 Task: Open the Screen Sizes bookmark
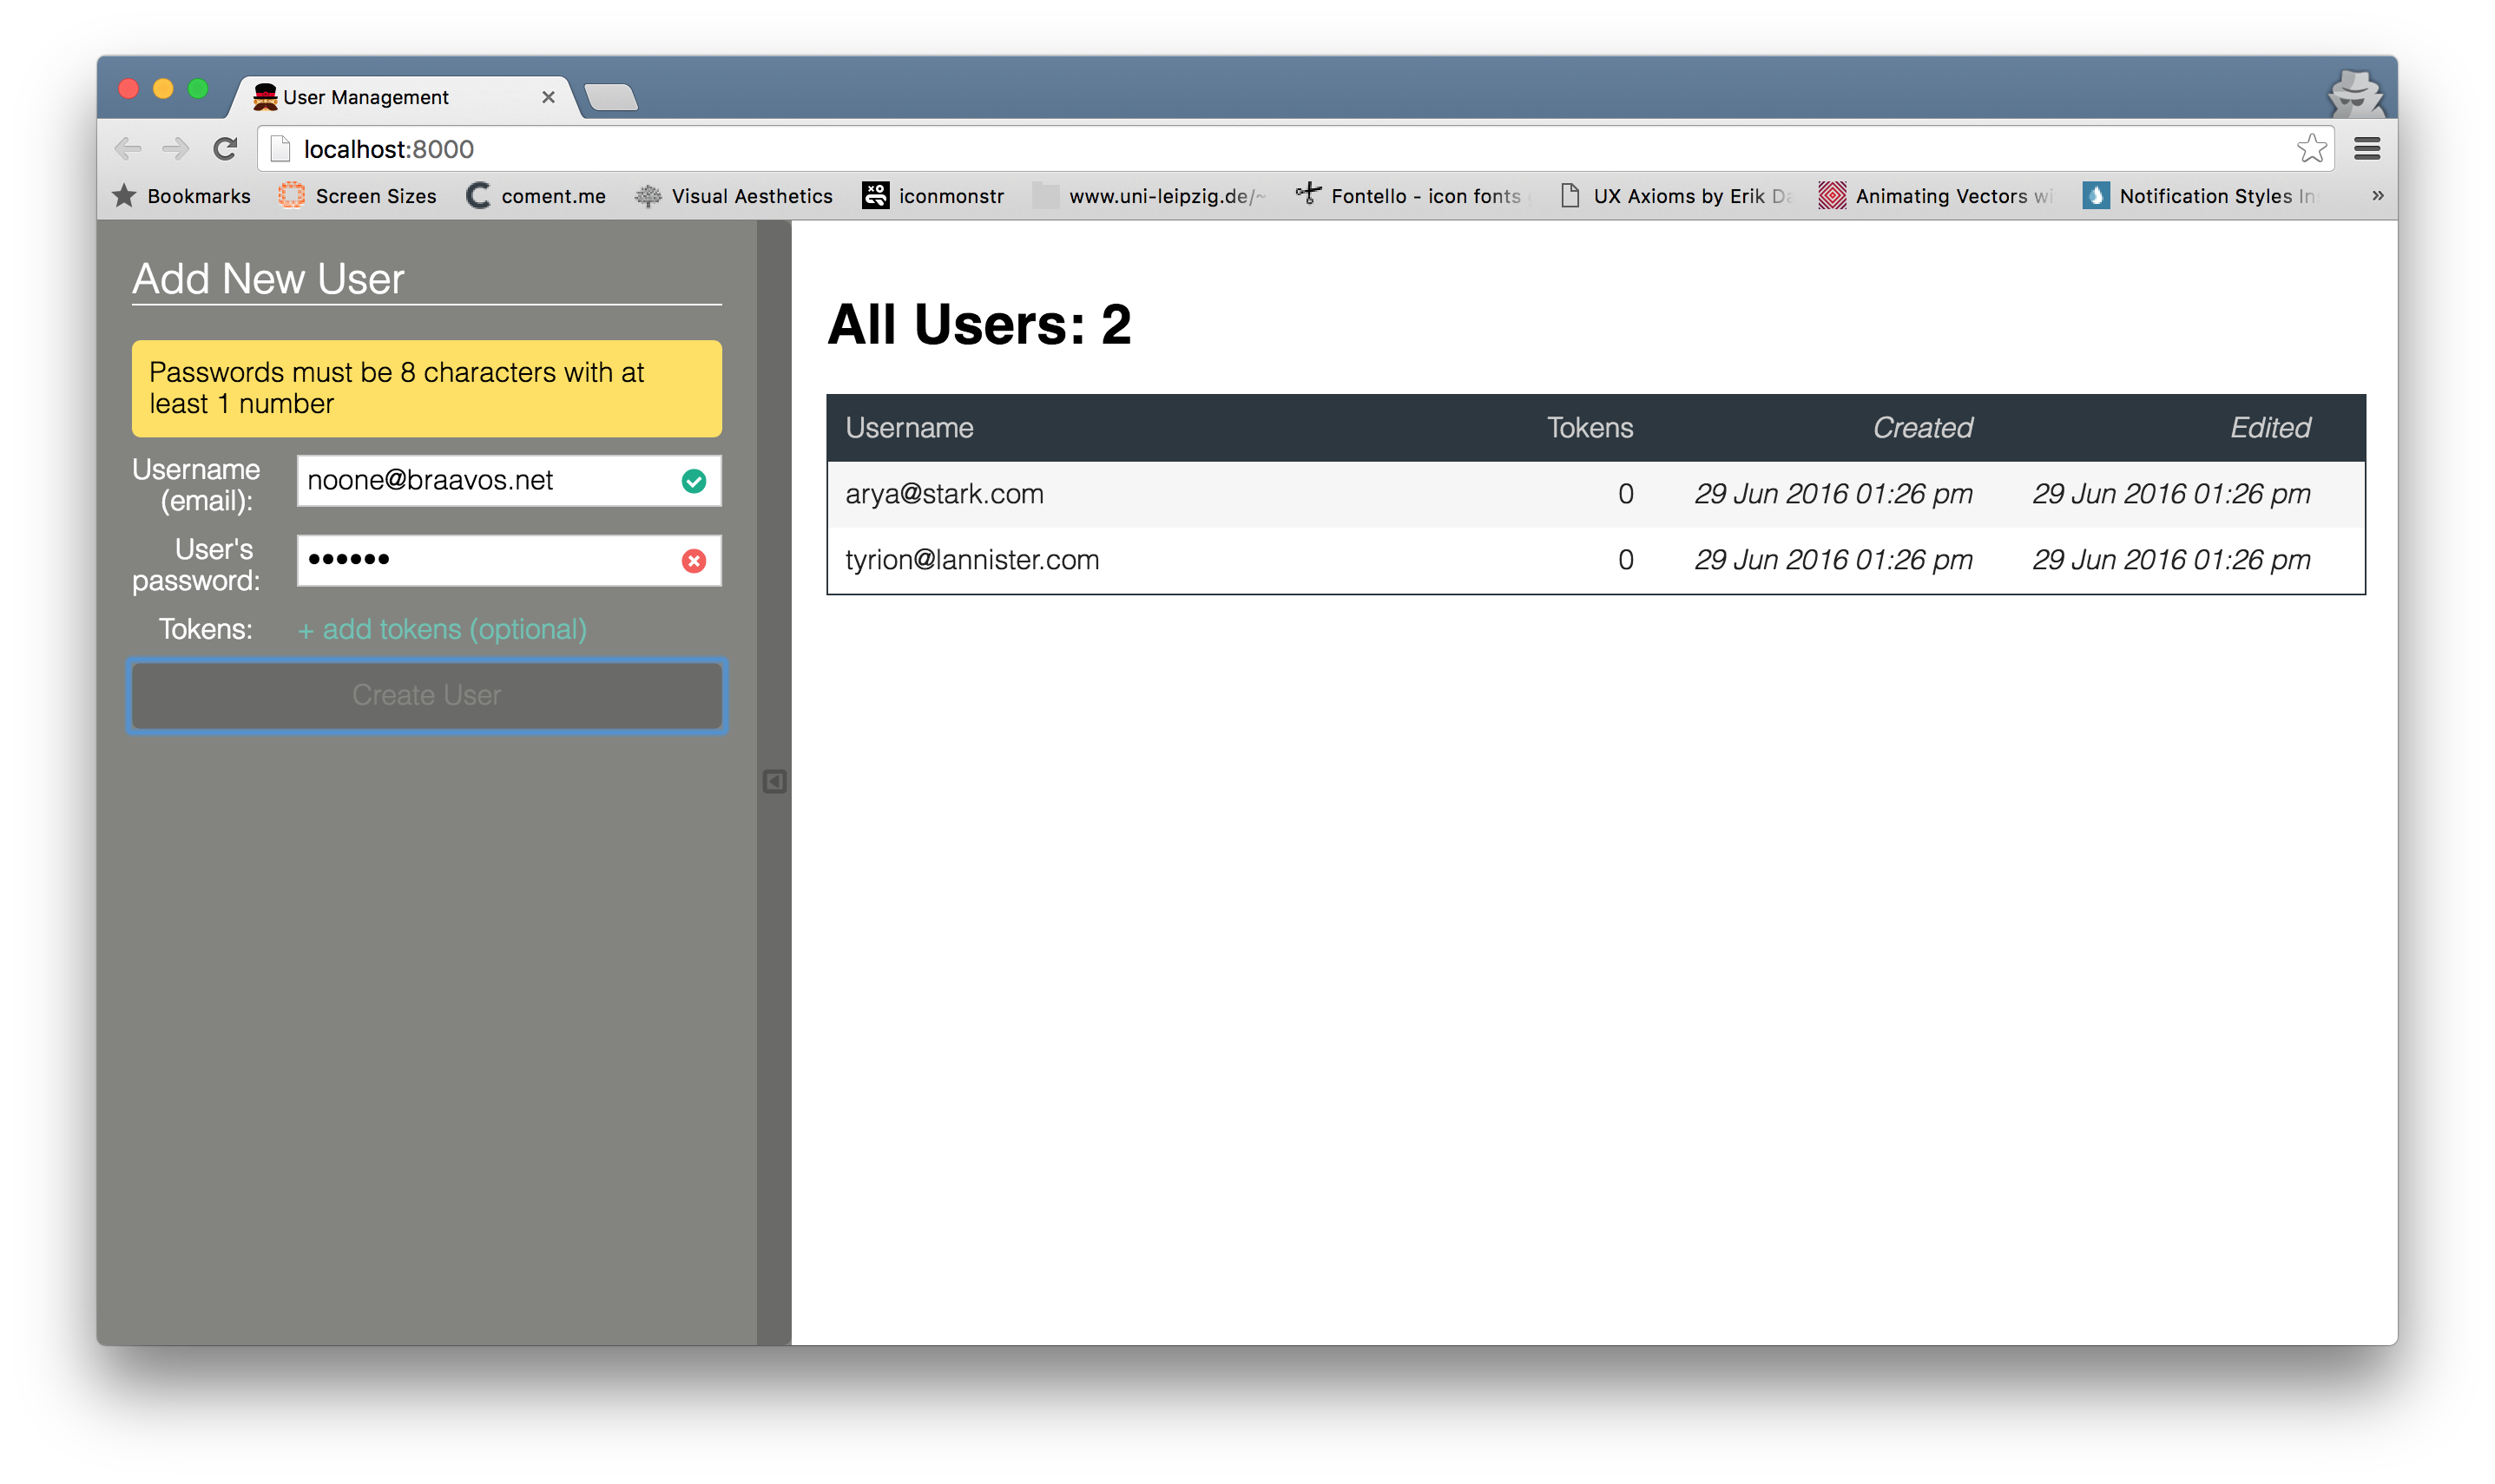point(358,196)
